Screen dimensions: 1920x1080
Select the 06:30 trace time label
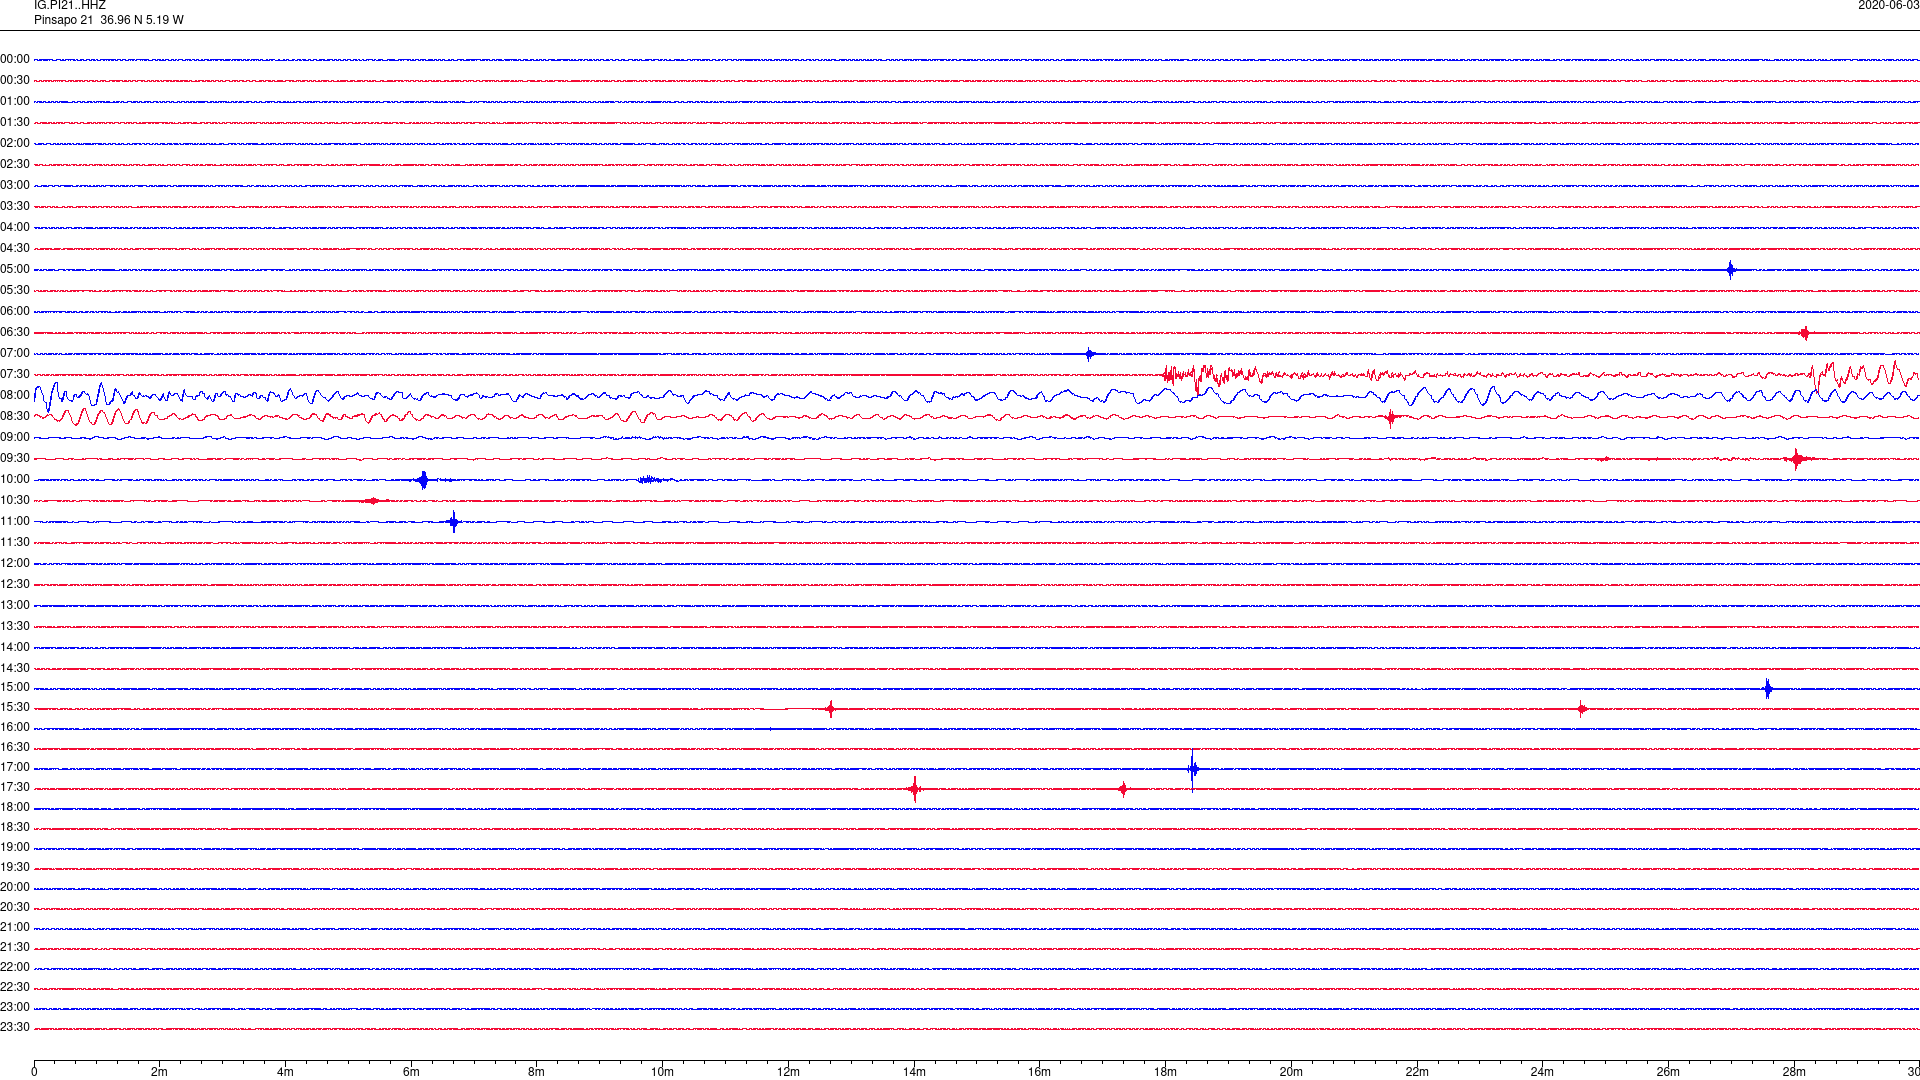pyautogui.click(x=15, y=332)
